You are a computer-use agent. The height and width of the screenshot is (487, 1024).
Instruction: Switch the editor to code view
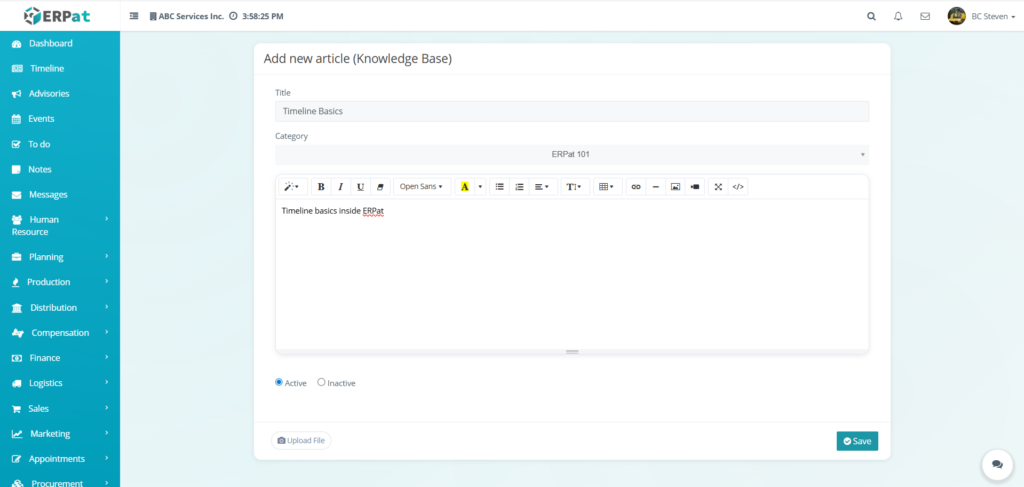point(738,187)
